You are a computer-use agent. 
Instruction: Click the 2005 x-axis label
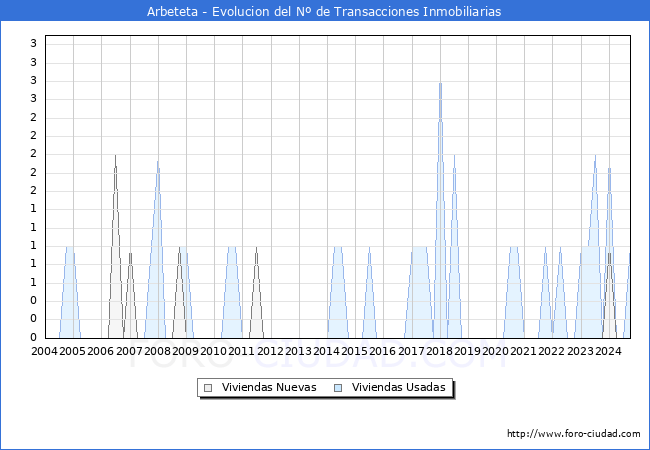tap(72, 351)
